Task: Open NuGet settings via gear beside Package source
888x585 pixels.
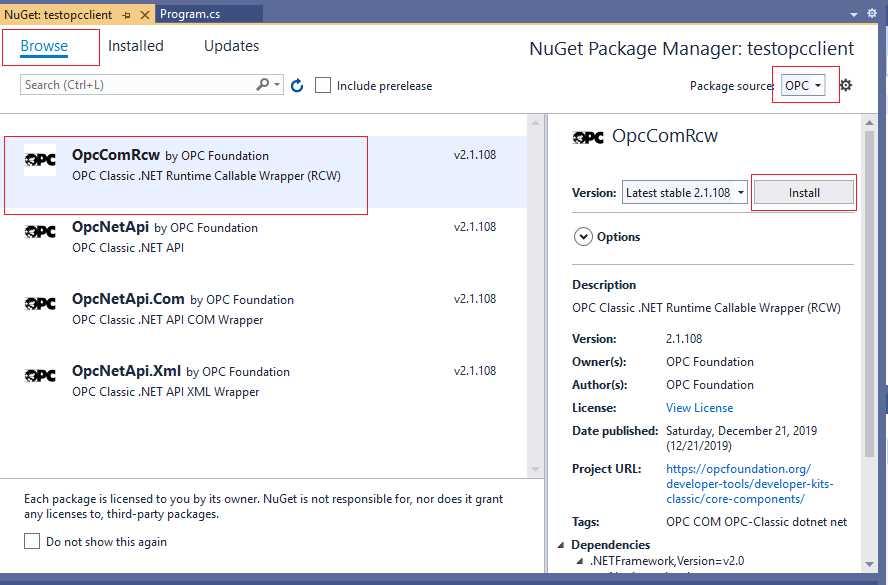Action: (x=845, y=85)
